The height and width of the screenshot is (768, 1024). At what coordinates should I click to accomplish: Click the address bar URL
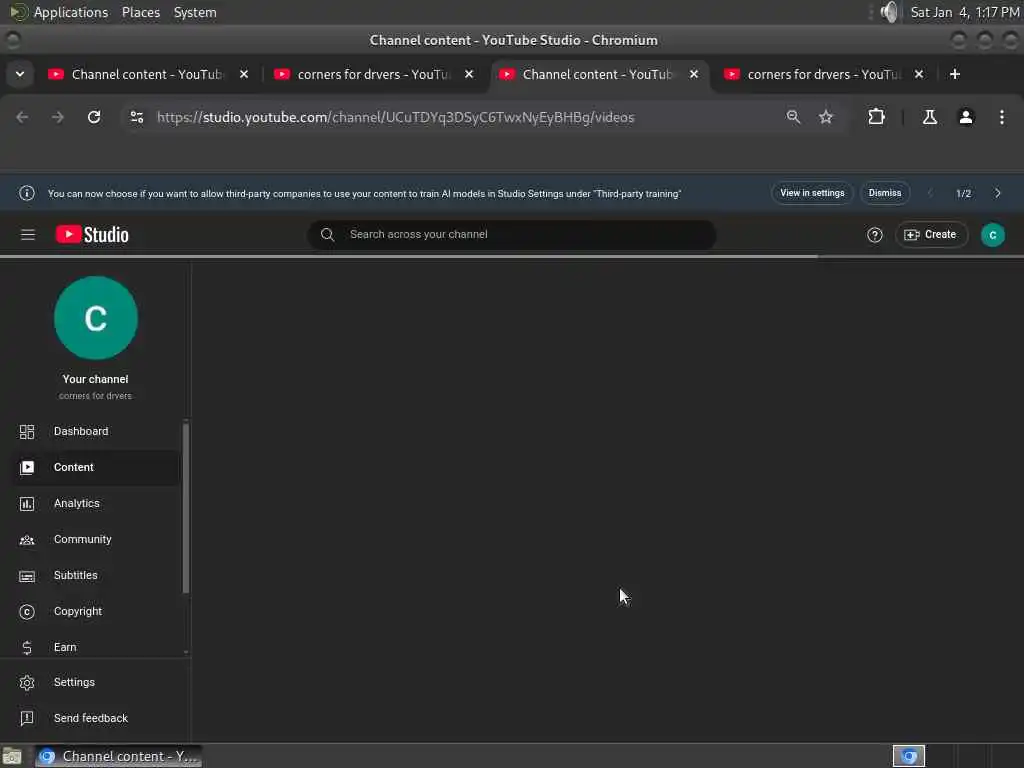(x=396, y=118)
